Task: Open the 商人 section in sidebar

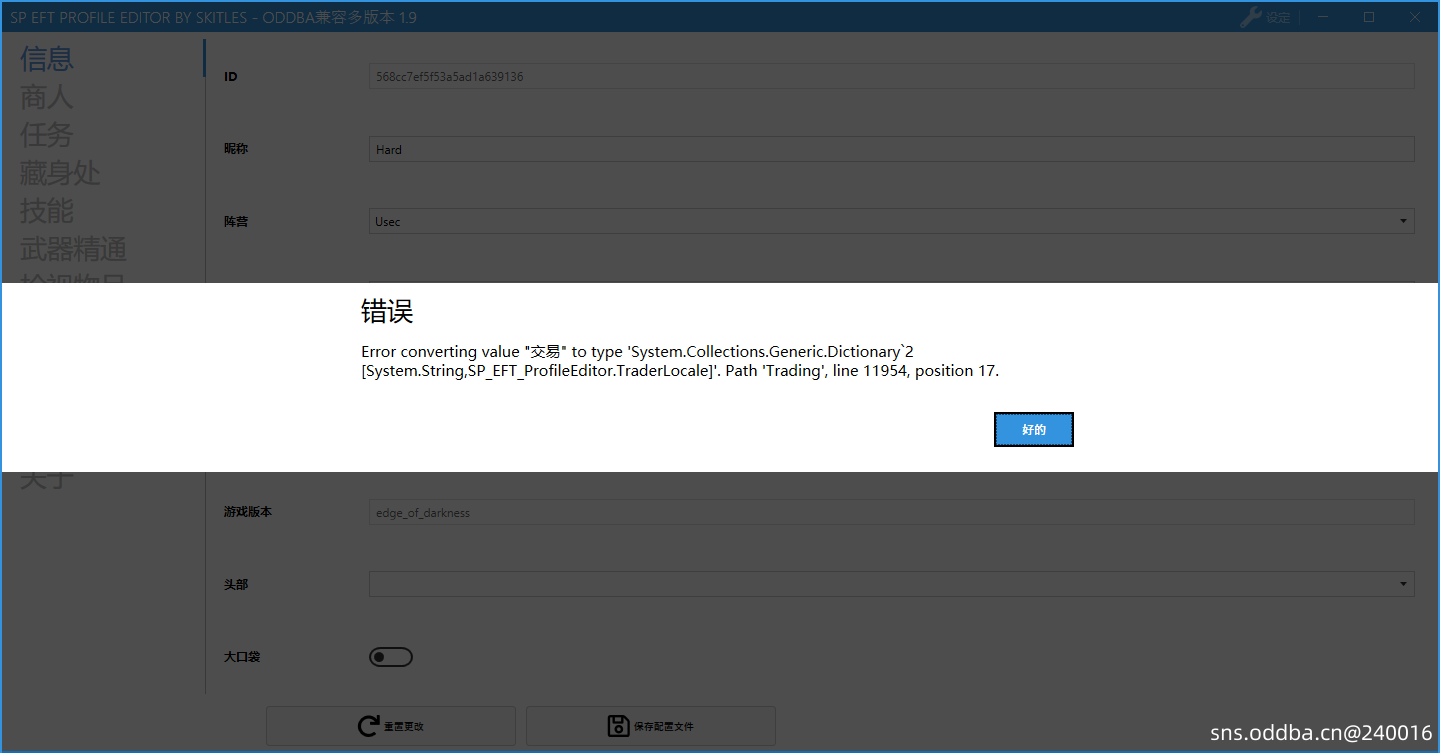Action: pyautogui.click(x=47, y=97)
